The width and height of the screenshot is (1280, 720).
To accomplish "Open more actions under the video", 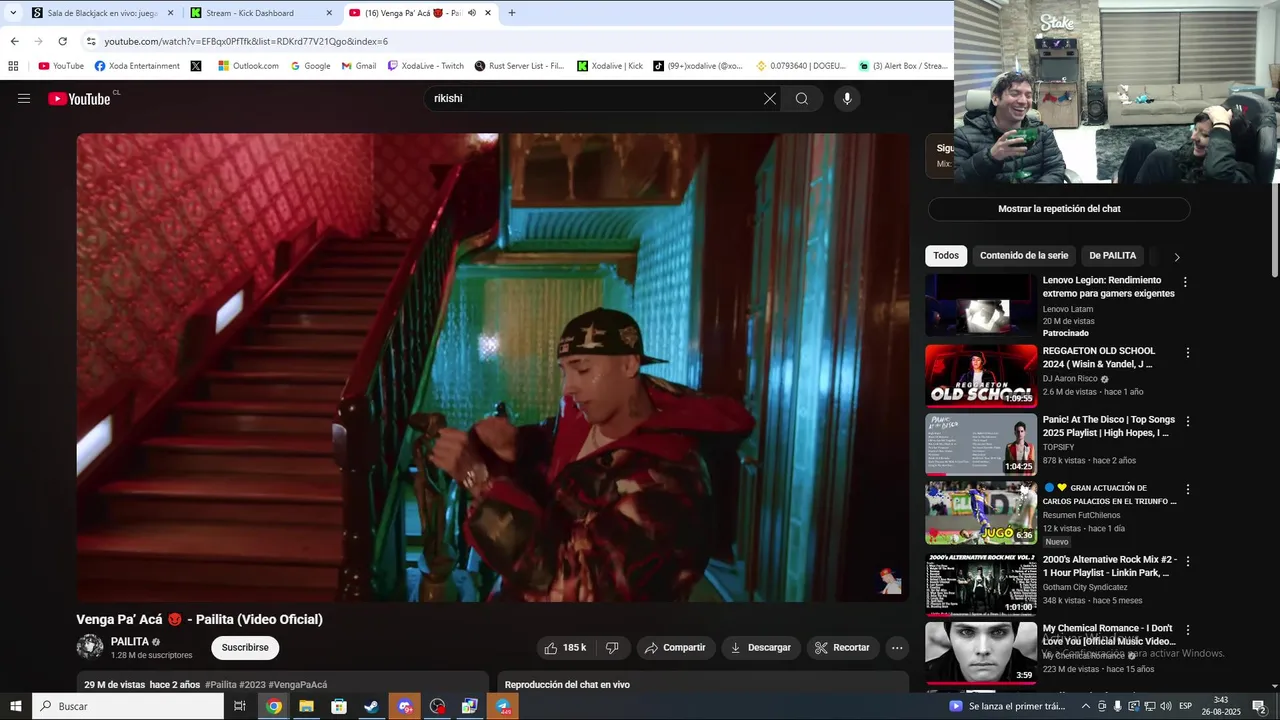I will point(897,647).
